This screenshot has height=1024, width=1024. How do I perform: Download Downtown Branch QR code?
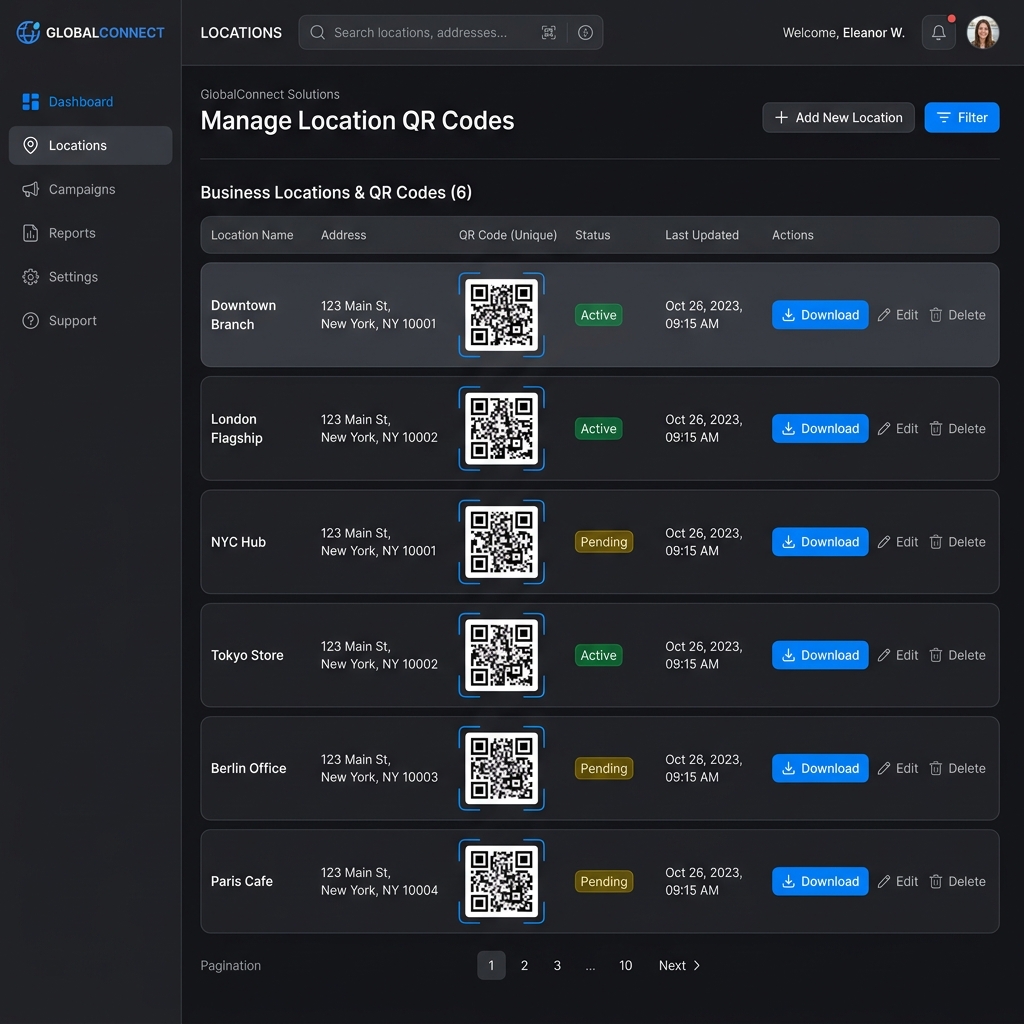[820, 315]
